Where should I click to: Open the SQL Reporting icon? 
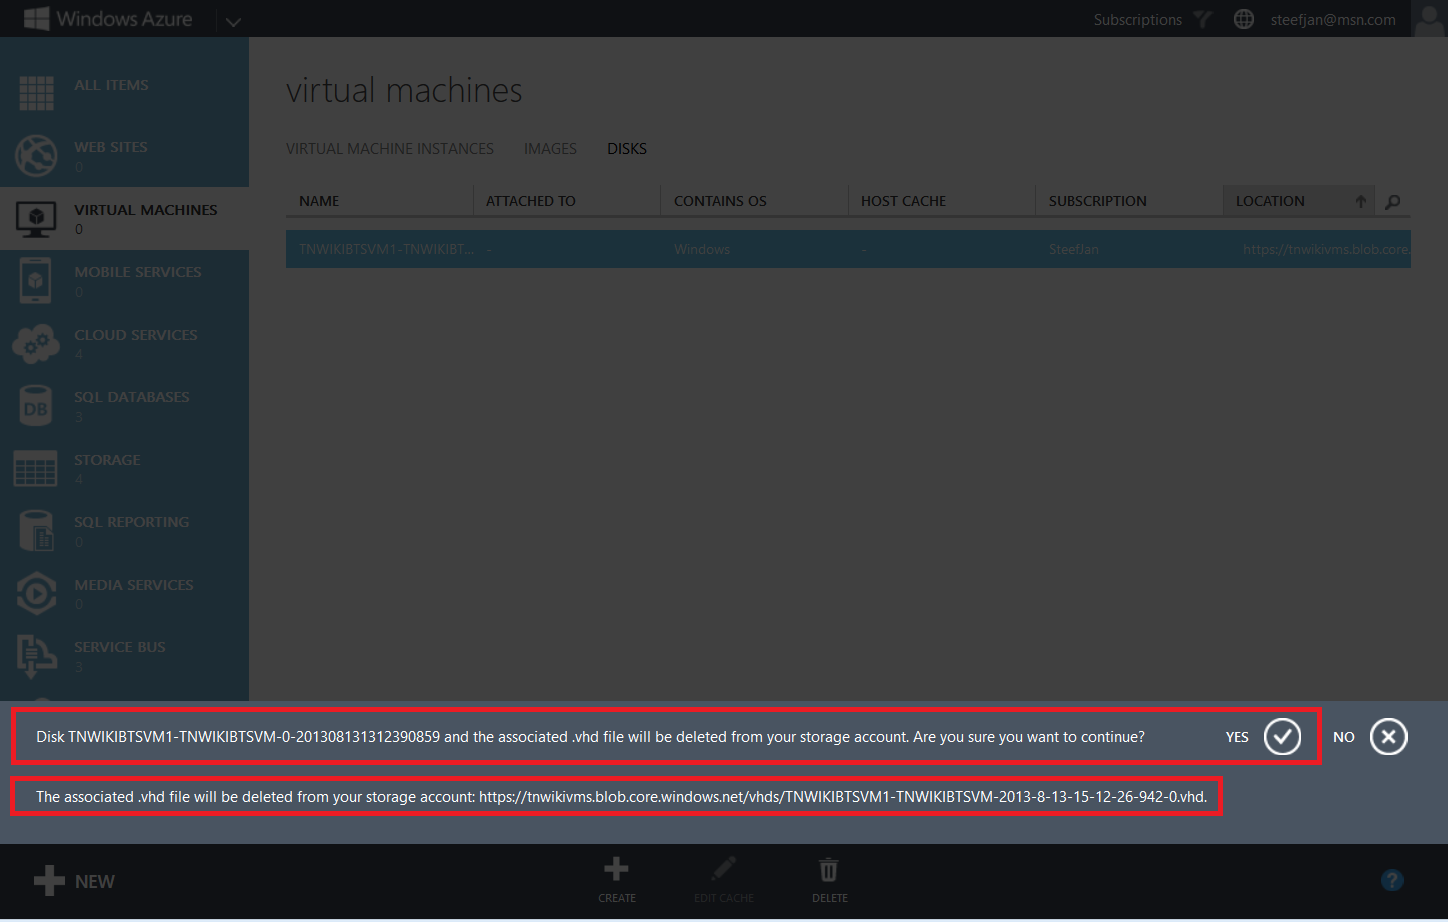click(36, 531)
